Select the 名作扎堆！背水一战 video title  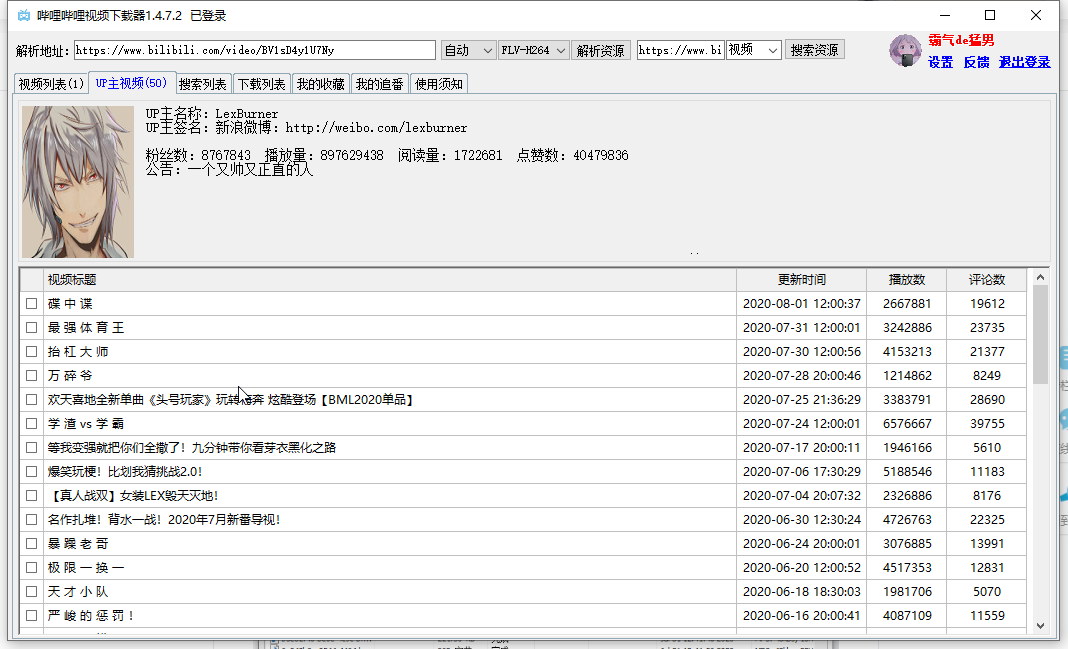163,520
